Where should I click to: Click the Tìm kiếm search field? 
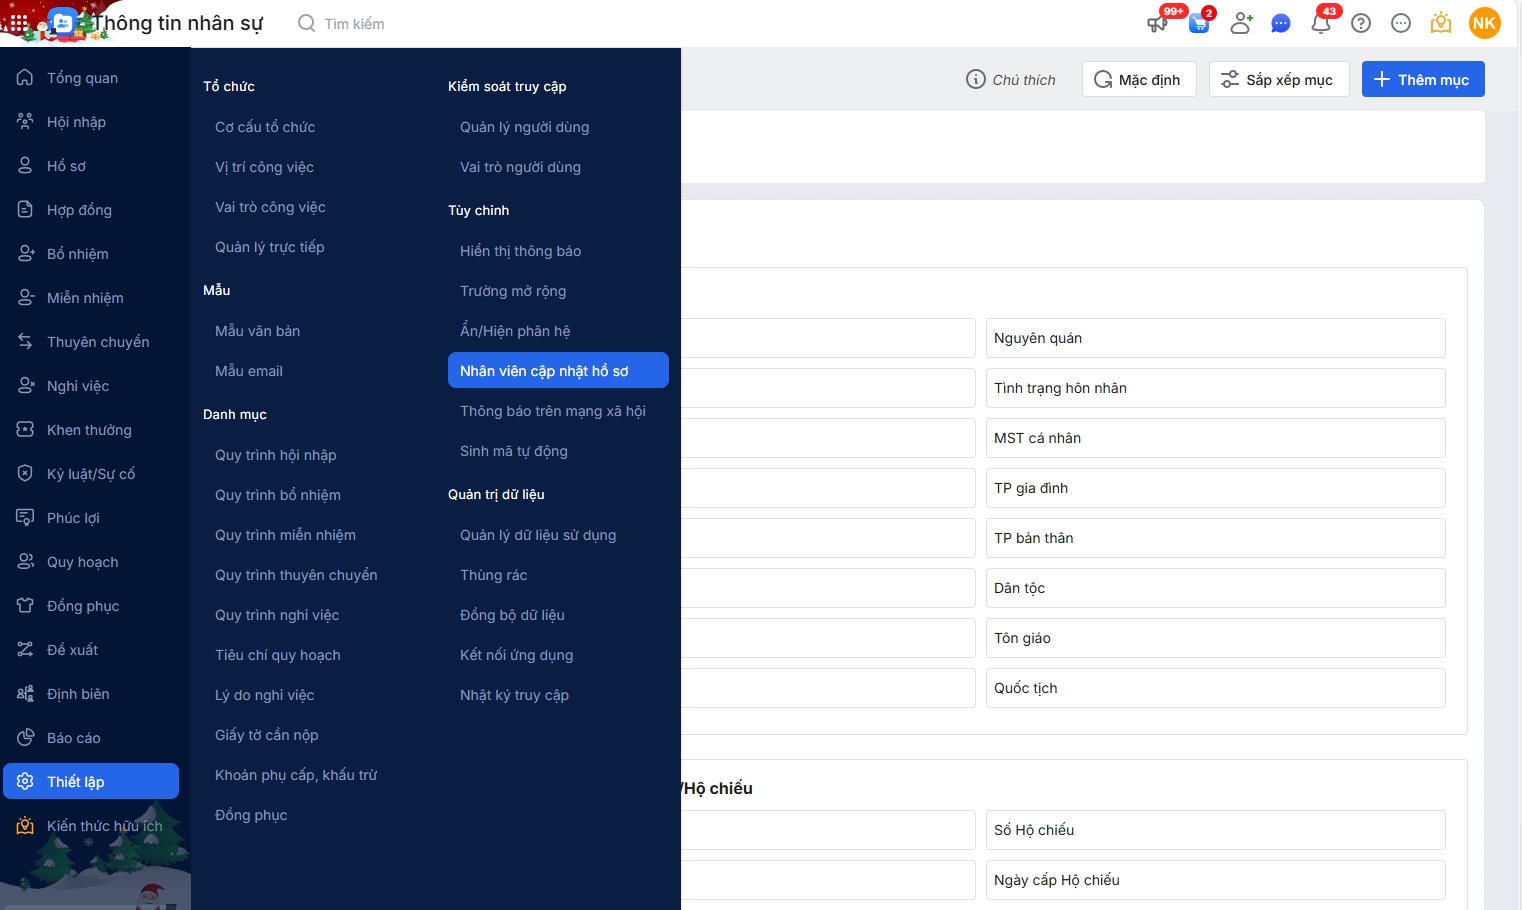tap(354, 23)
